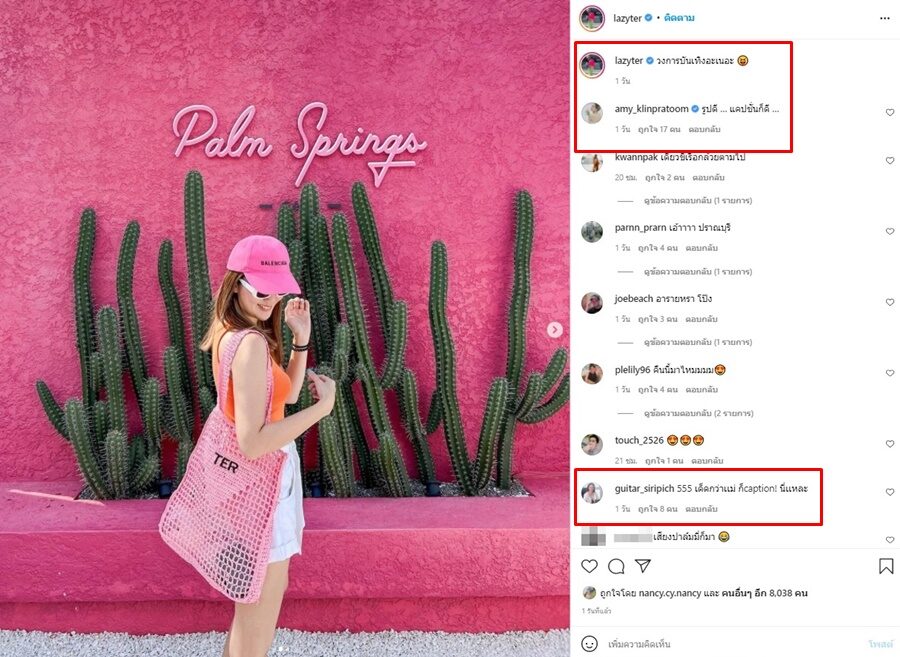Focus the add comment input field
This screenshot has width=900, height=657.
(735, 644)
